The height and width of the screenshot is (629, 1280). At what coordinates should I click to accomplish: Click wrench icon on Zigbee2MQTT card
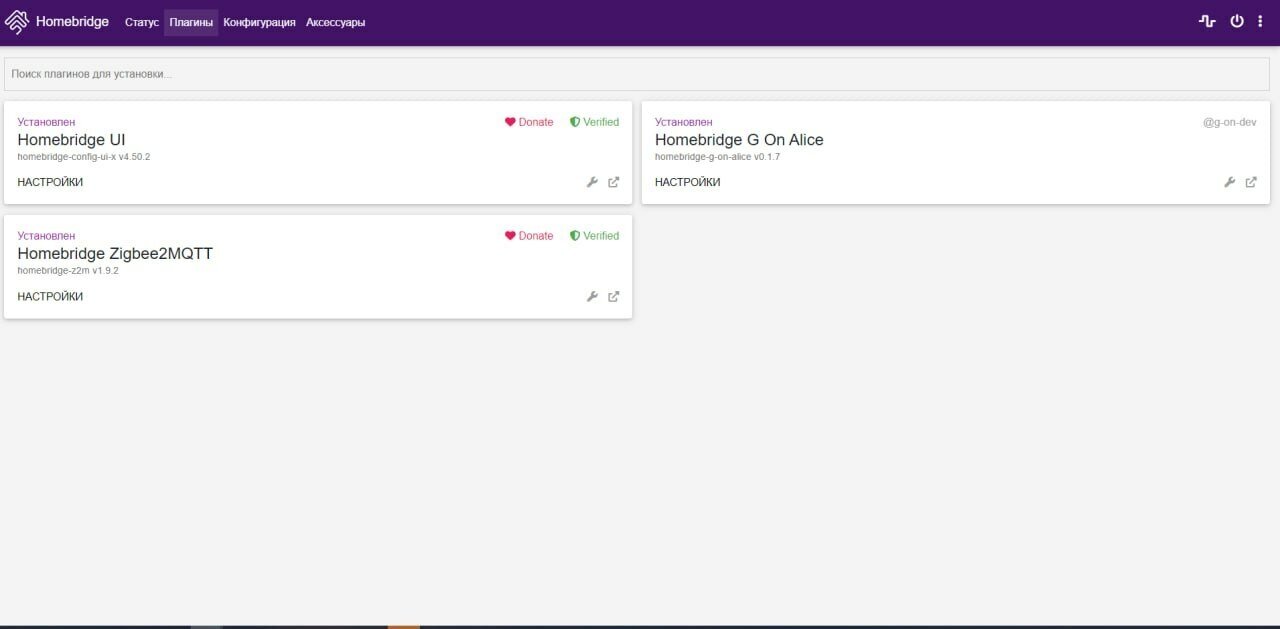tap(592, 296)
